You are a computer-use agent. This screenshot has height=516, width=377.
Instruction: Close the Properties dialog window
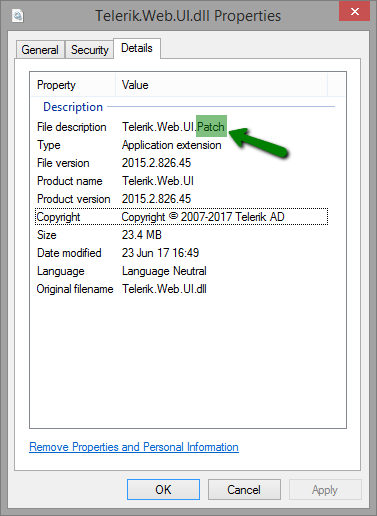[x=355, y=12]
